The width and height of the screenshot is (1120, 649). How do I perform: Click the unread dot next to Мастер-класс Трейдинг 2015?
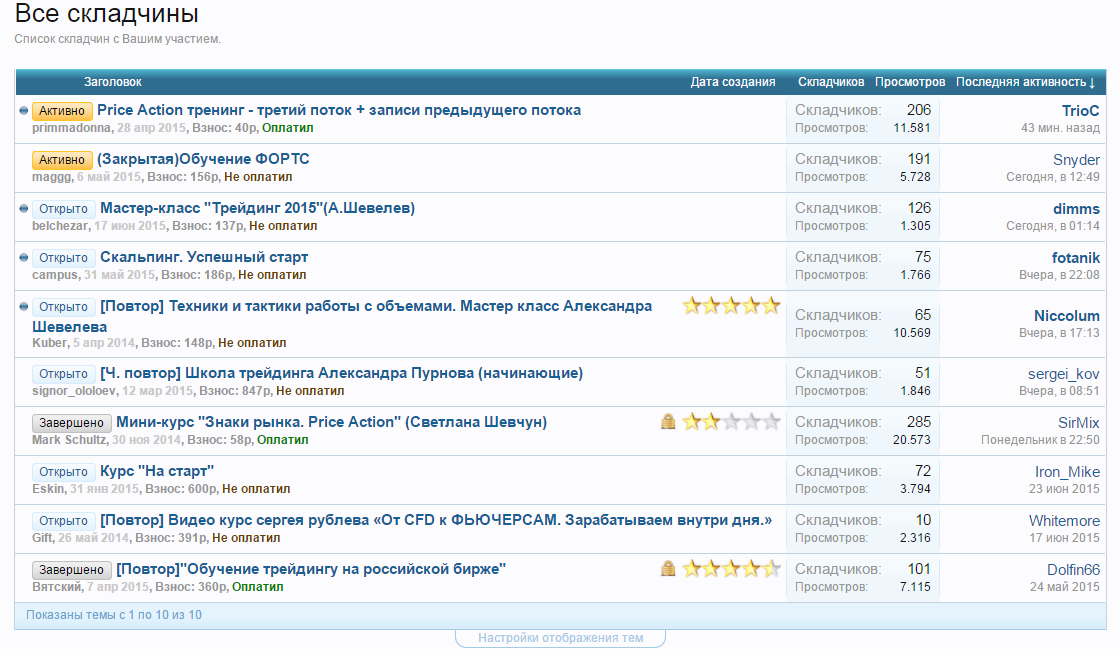[x=24, y=208]
